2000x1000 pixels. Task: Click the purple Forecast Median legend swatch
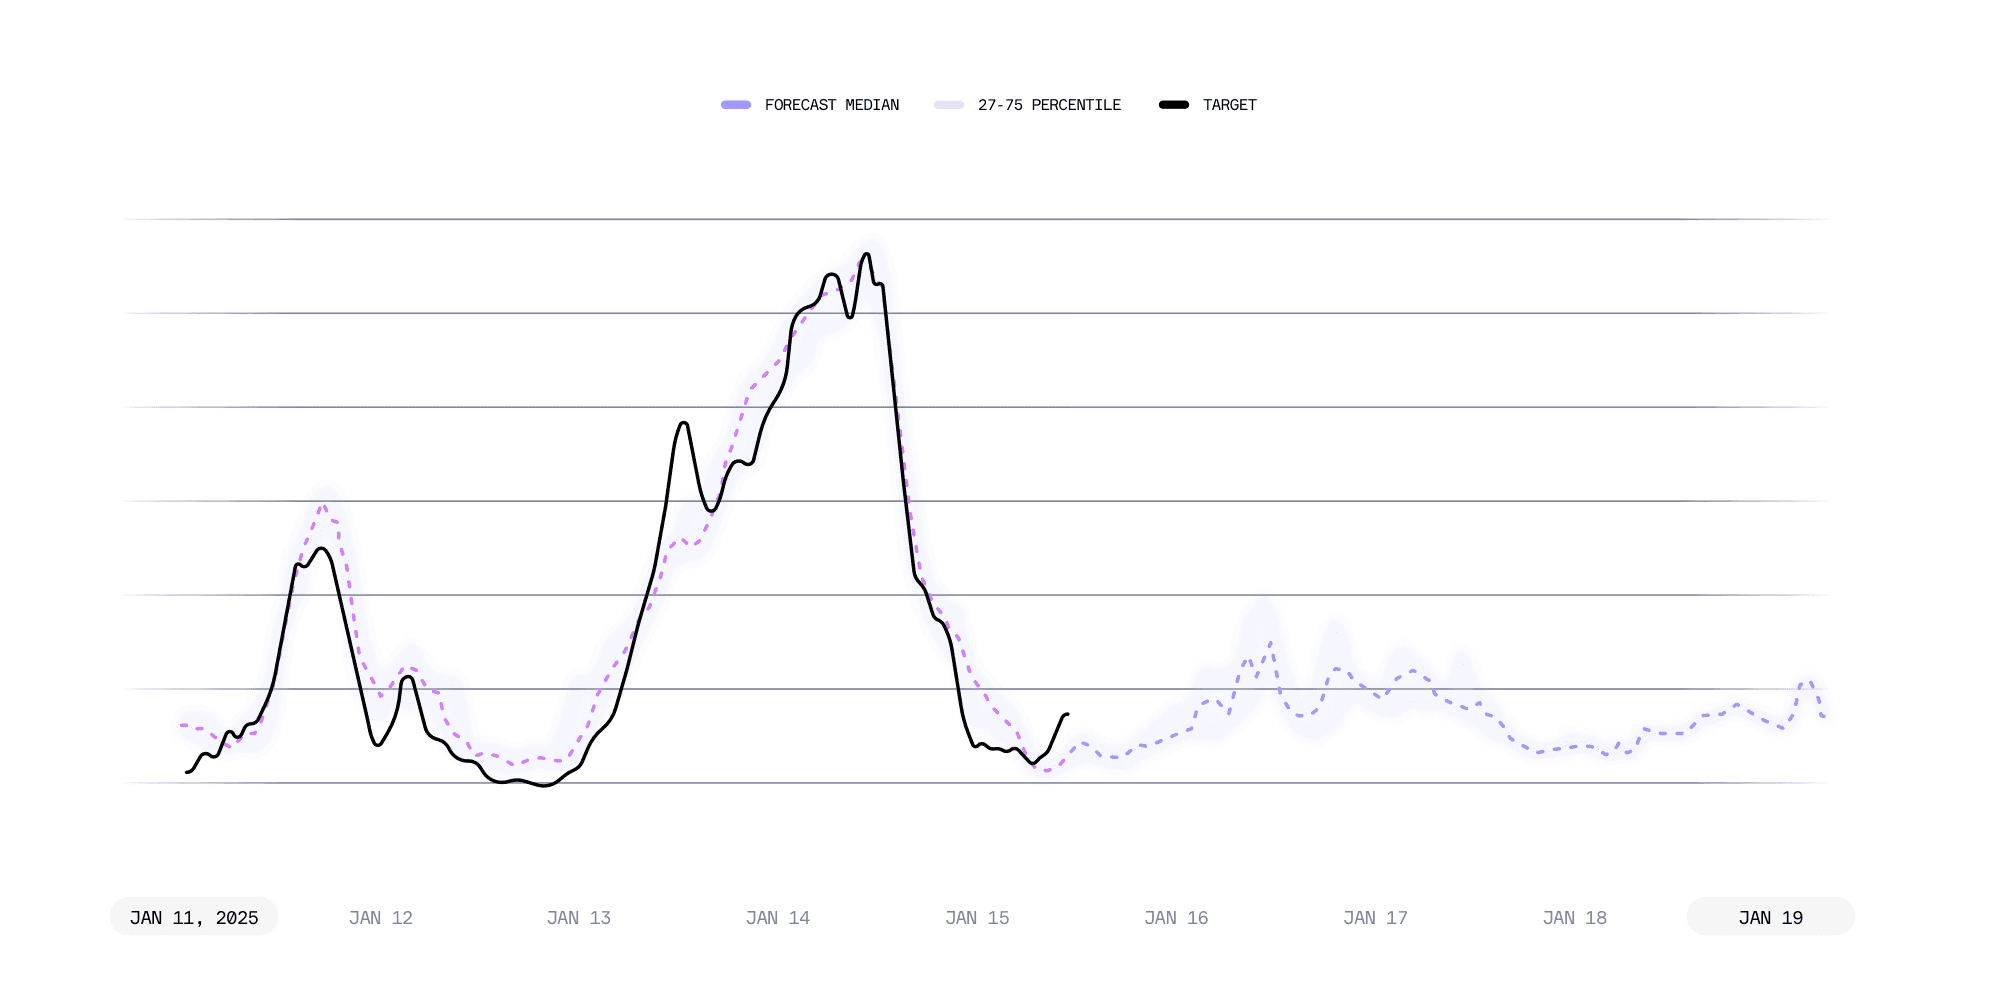coord(736,105)
